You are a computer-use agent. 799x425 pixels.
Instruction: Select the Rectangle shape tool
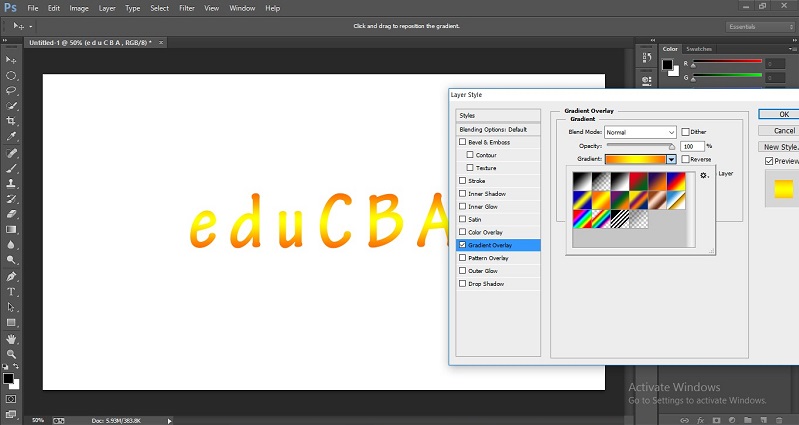11,323
